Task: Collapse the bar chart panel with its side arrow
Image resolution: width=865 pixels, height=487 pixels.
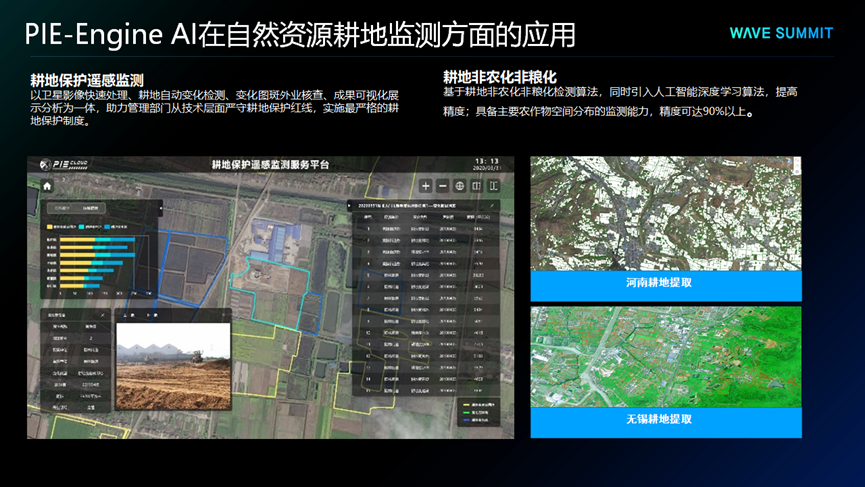Action: (x=161, y=208)
